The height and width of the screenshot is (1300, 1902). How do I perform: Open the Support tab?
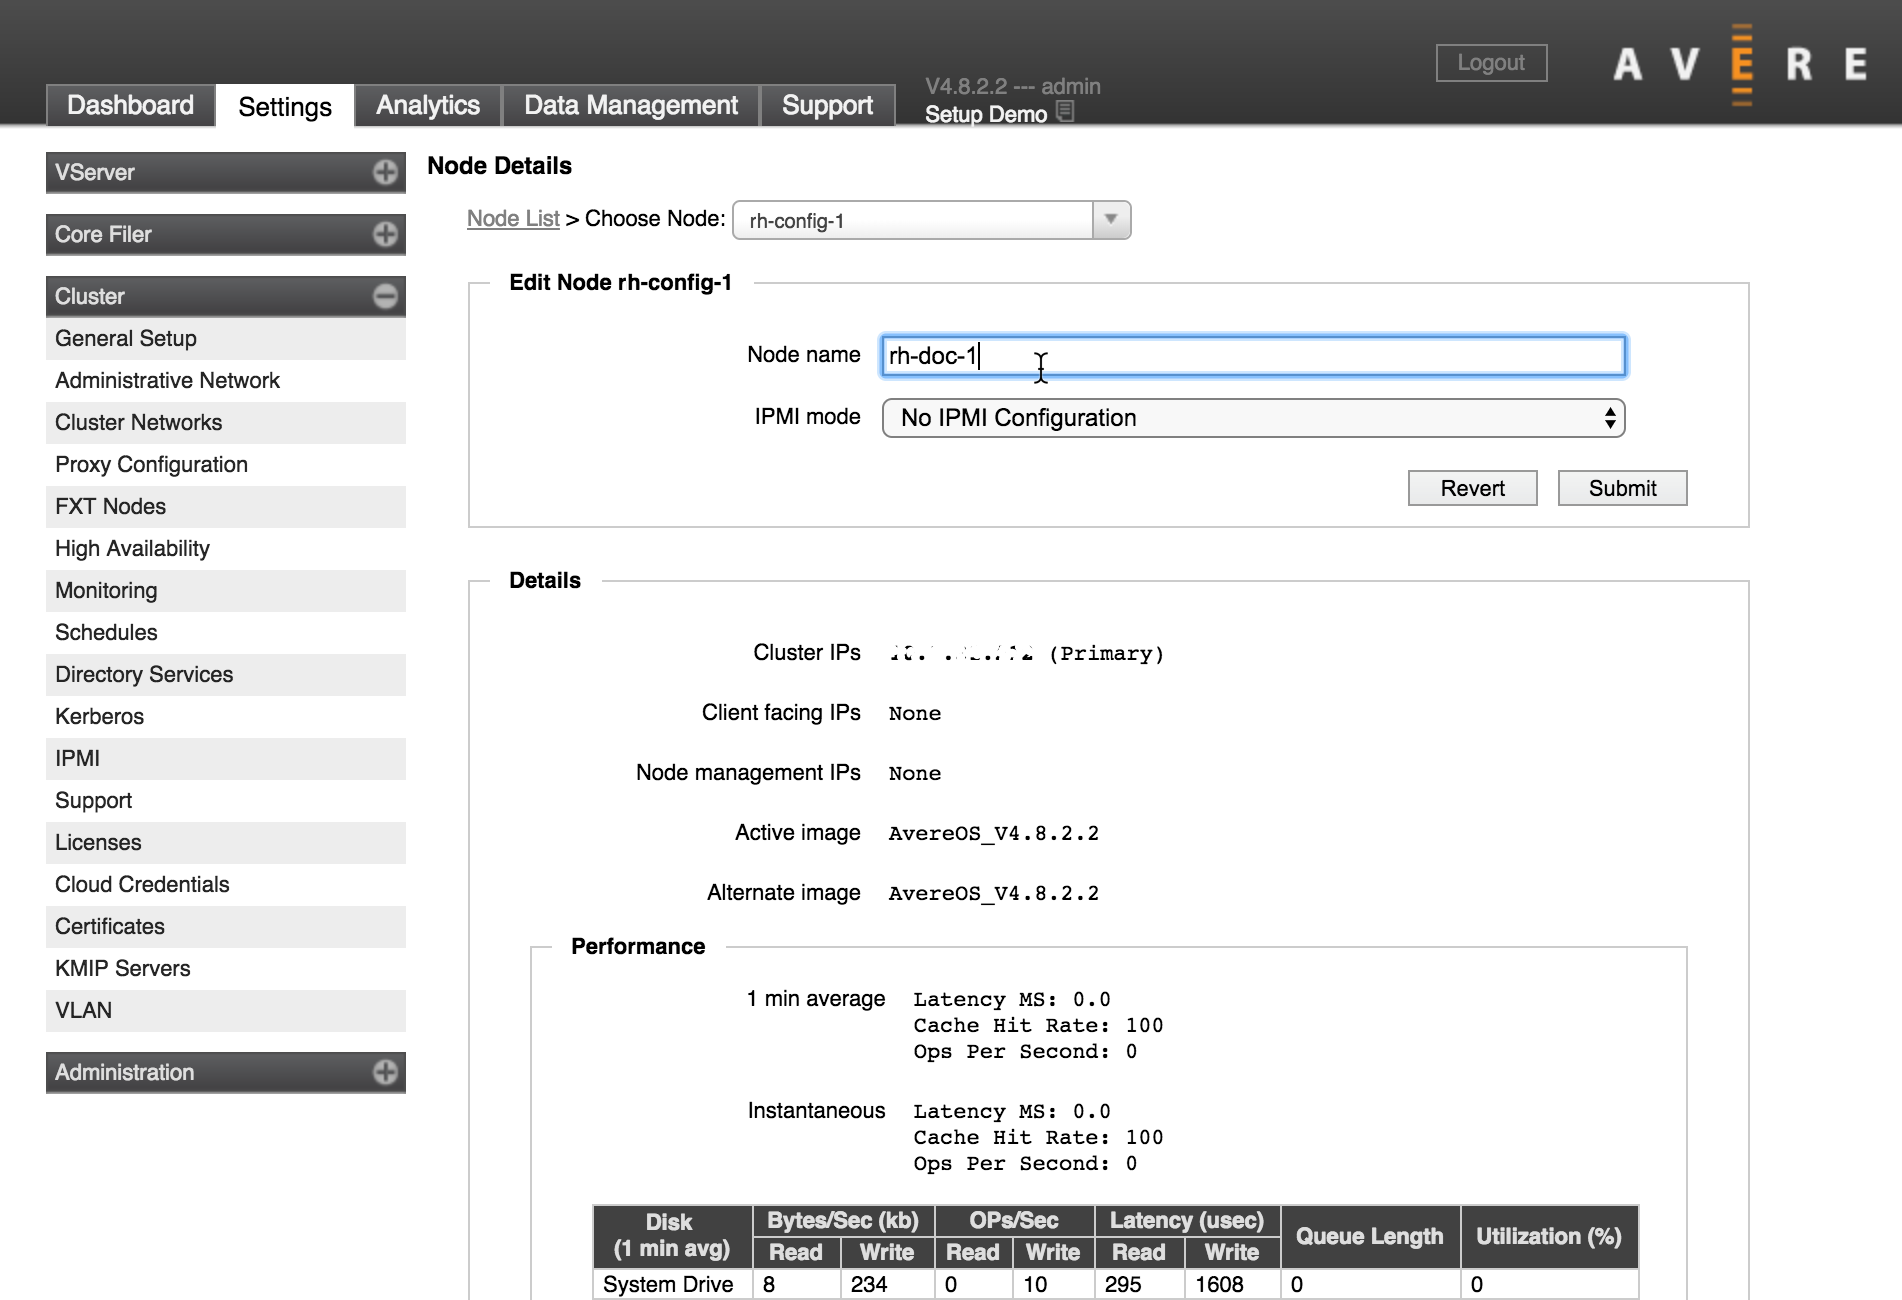[827, 105]
